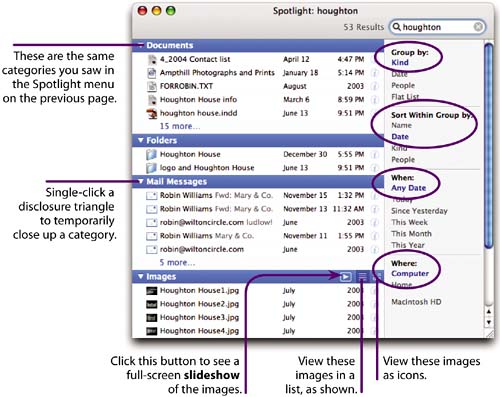Image resolution: width=500 pixels, height=397 pixels.
Task: Select Robin Williams Mary & Co. message
Action: (258, 236)
